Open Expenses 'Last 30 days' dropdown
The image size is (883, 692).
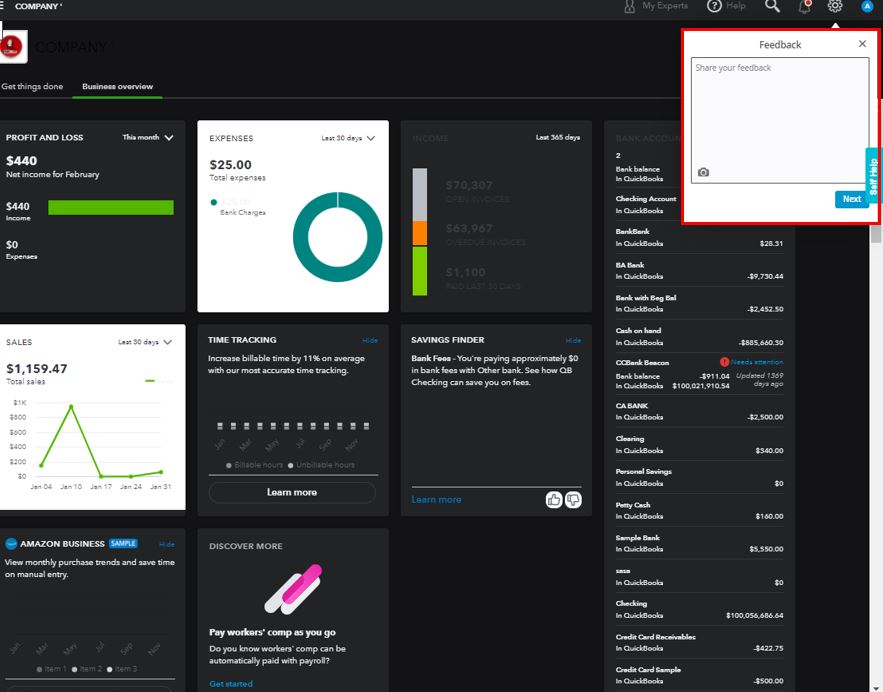[348, 138]
